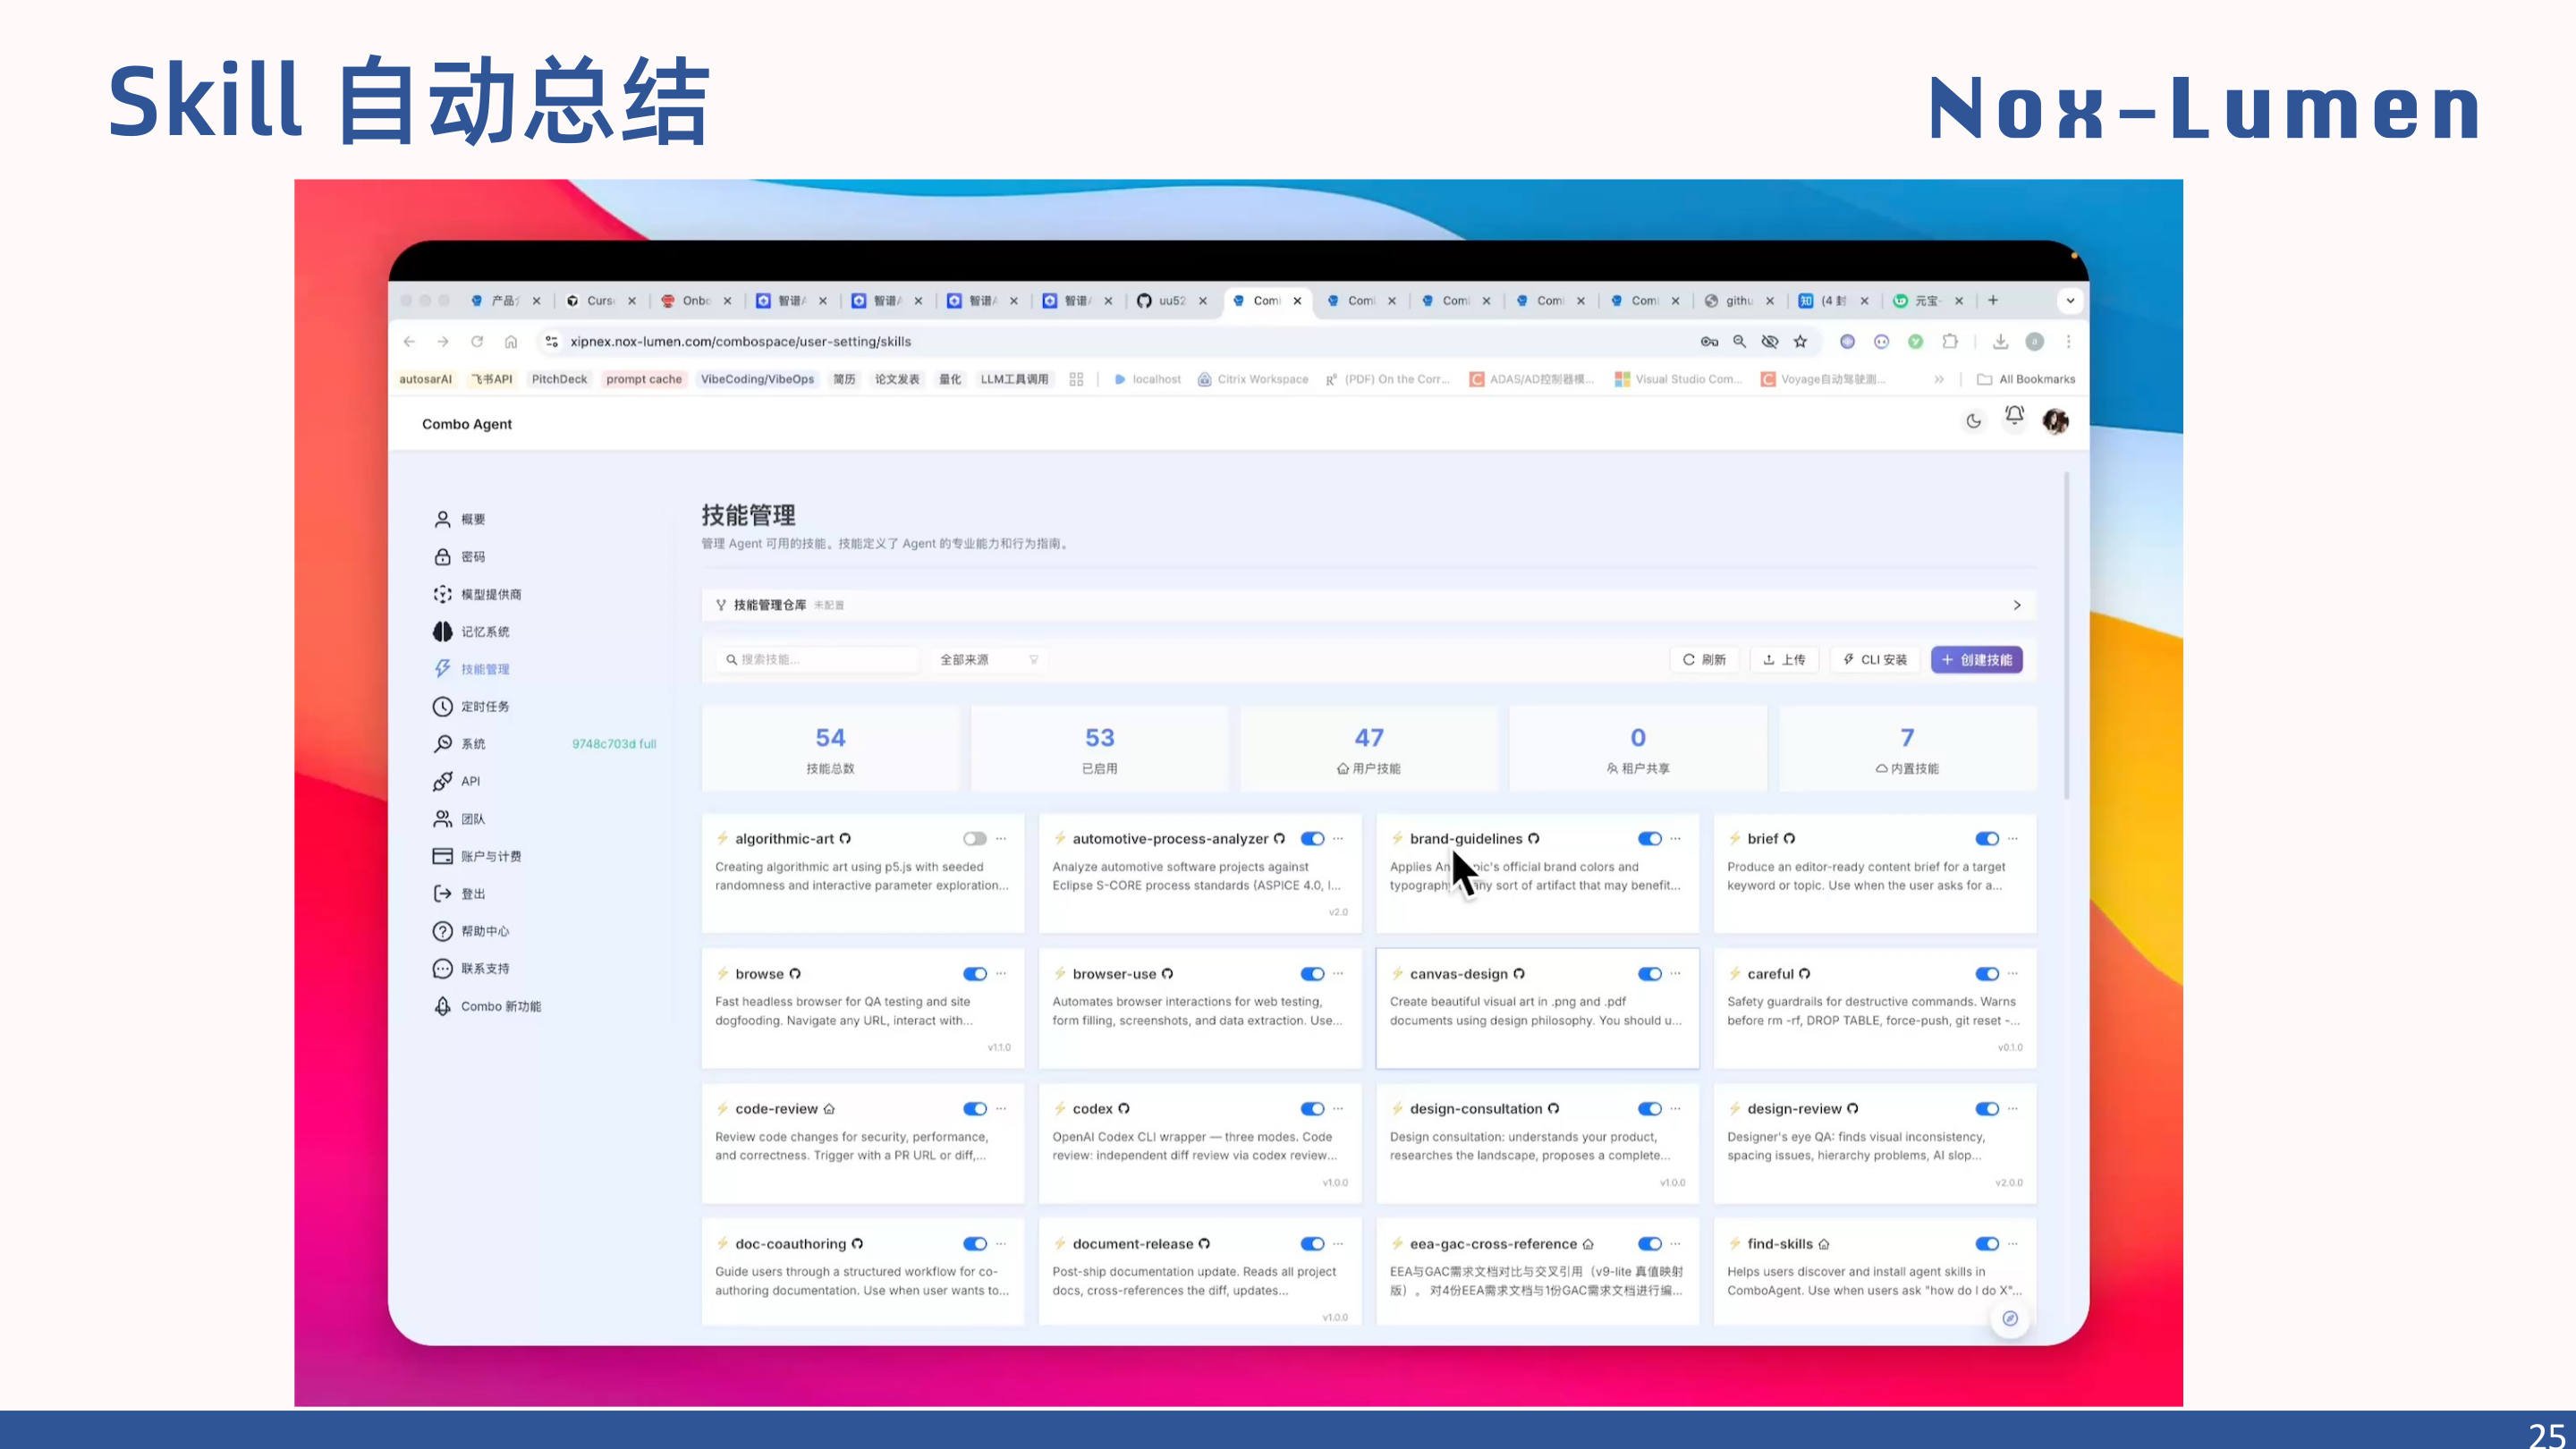
Task: Switch to the uu52 GitHub tab
Action: [1171, 300]
